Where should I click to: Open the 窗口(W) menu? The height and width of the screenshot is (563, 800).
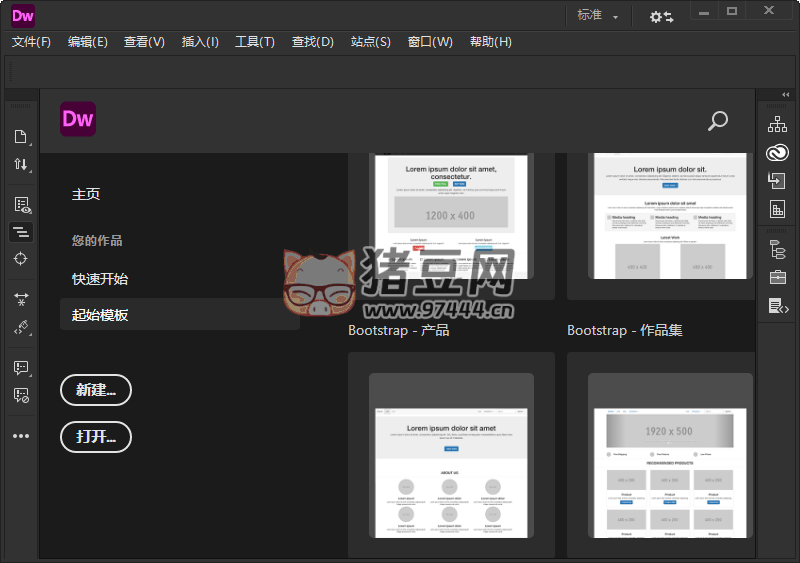(430, 42)
